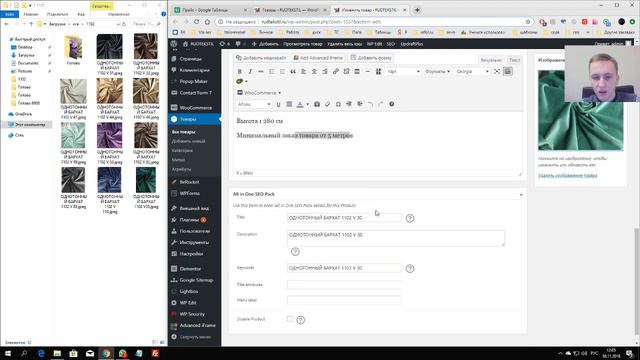The width and height of the screenshot is (640, 360).
Task: Insert a link using the chain icon
Action: click(336, 71)
